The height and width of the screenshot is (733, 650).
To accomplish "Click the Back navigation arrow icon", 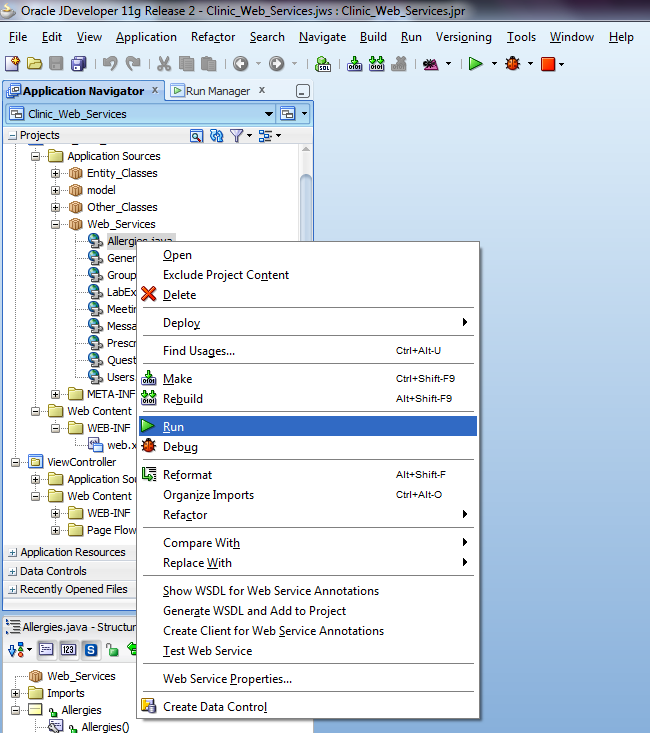I will pos(241,63).
